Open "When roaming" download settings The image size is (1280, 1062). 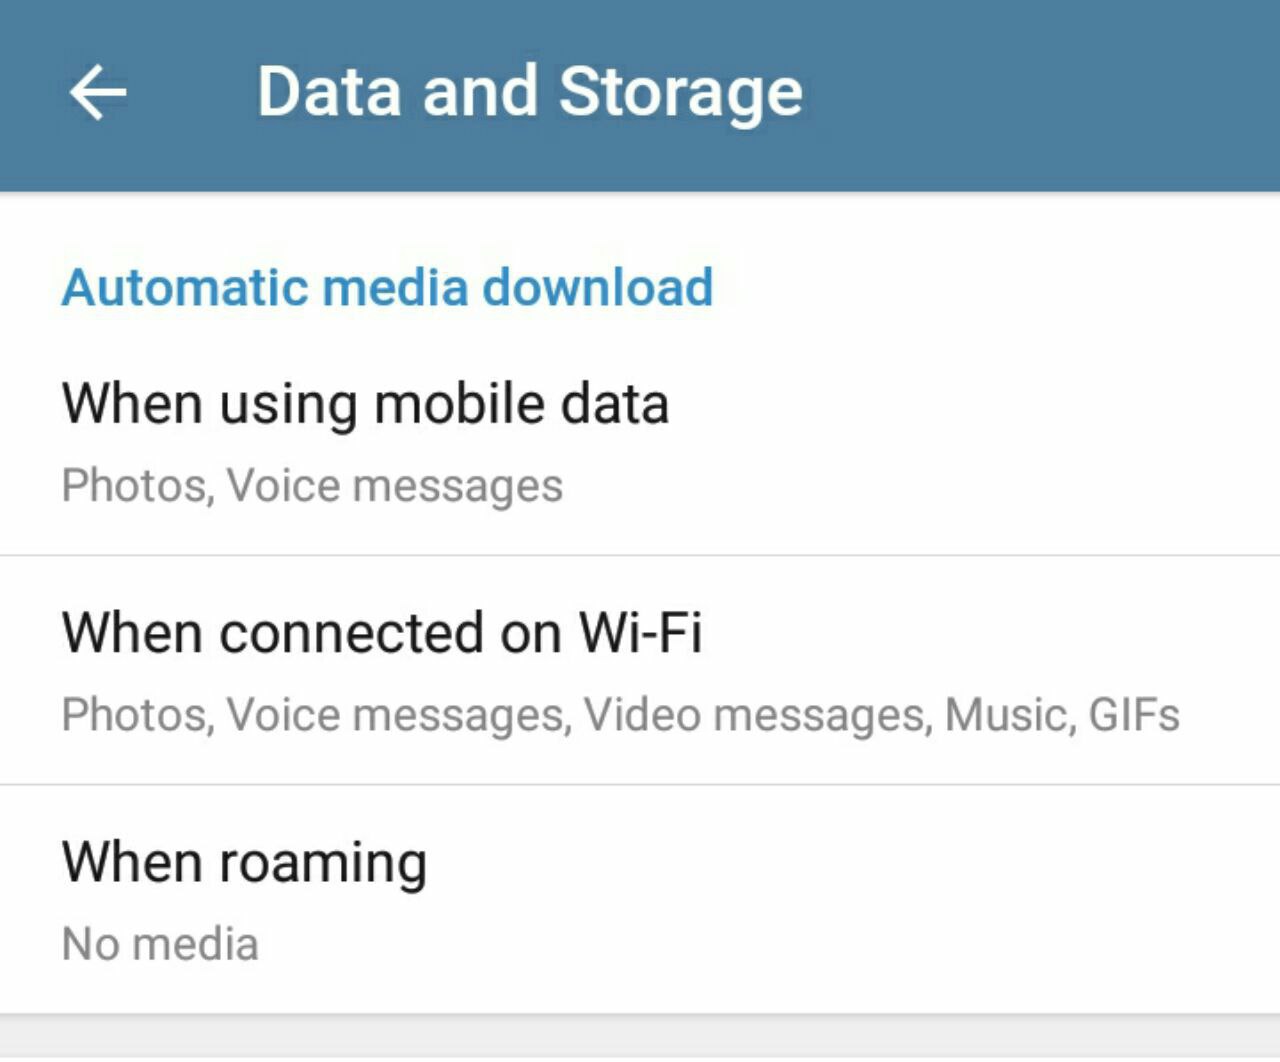pos(244,863)
